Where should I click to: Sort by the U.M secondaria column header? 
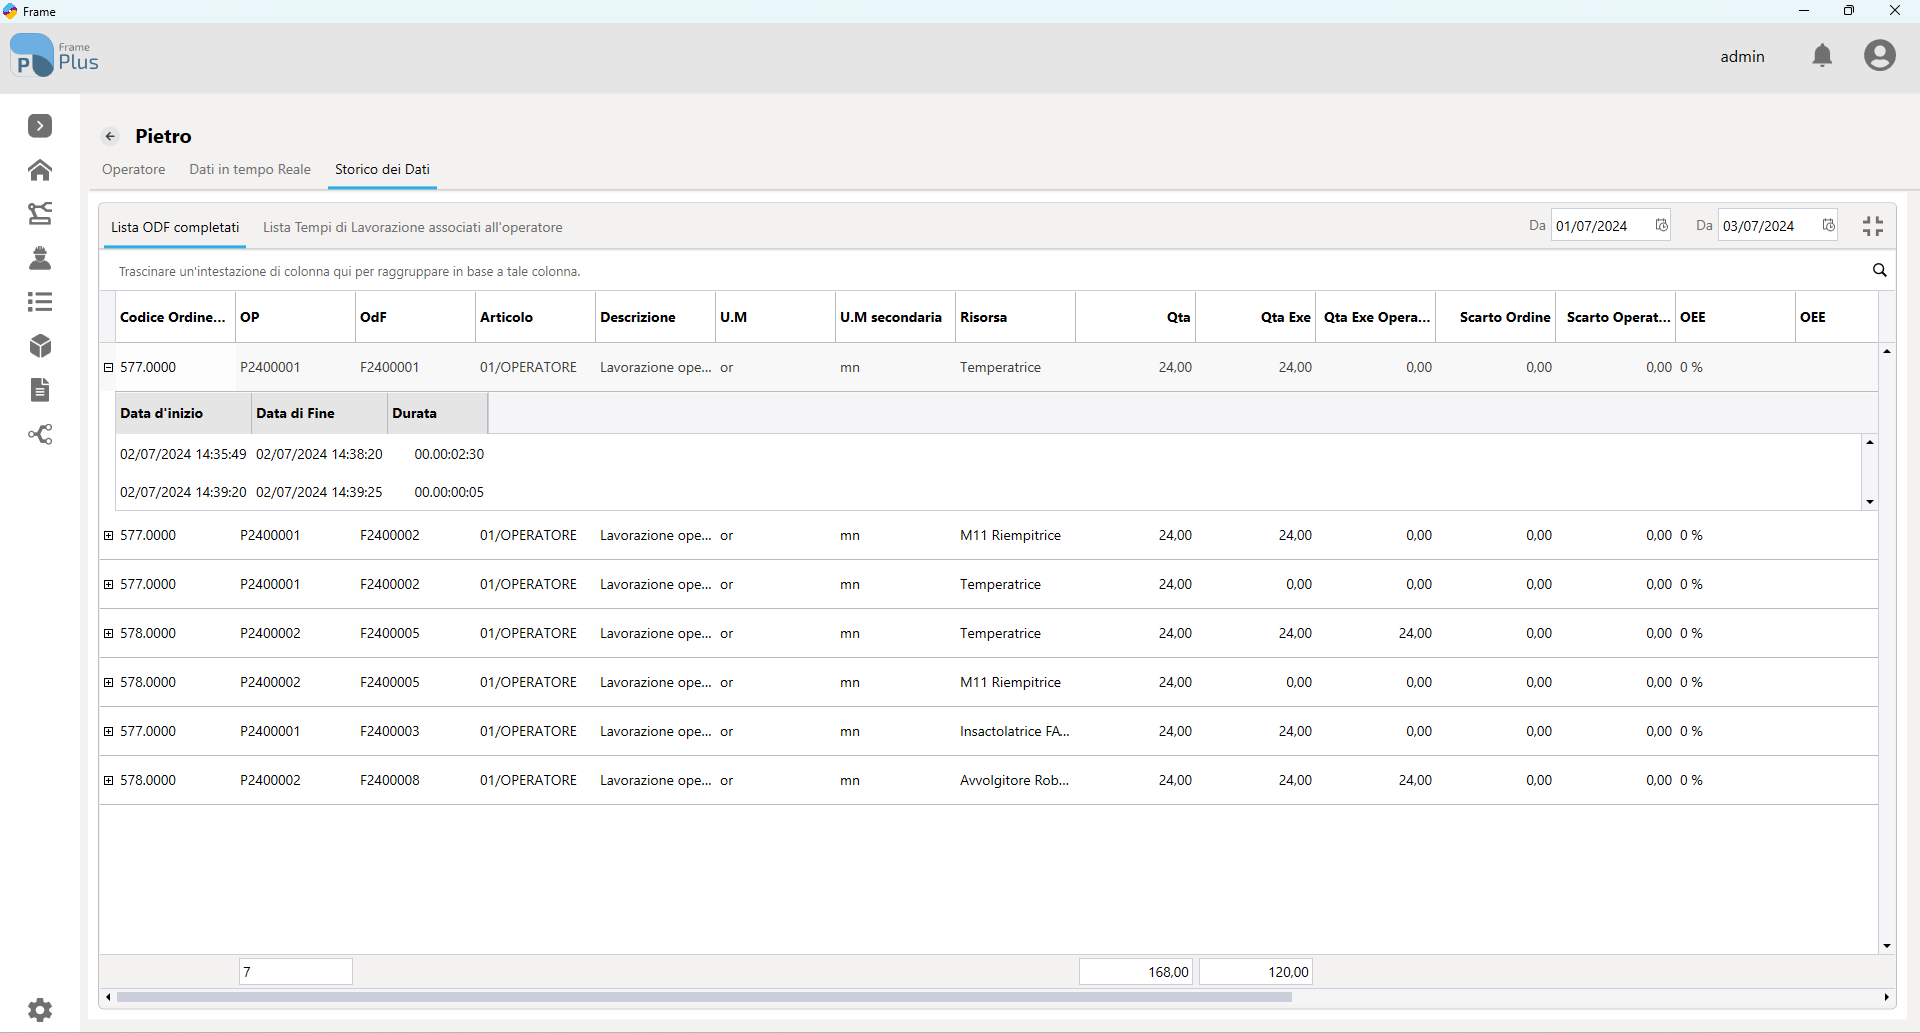pyautogui.click(x=896, y=317)
